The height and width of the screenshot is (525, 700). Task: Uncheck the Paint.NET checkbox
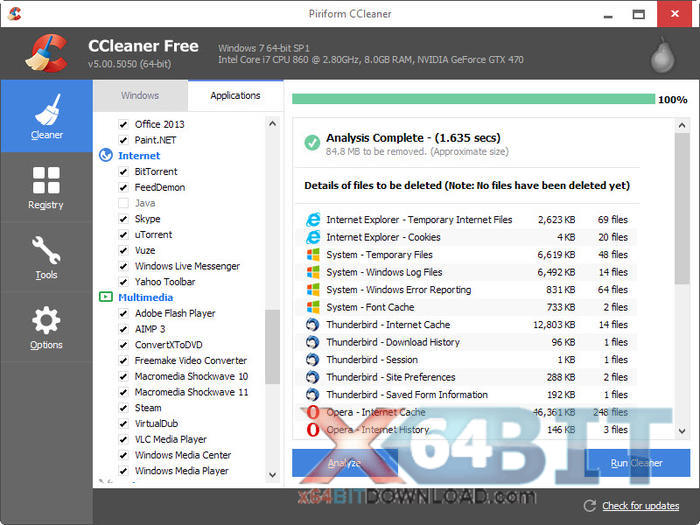point(123,140)
